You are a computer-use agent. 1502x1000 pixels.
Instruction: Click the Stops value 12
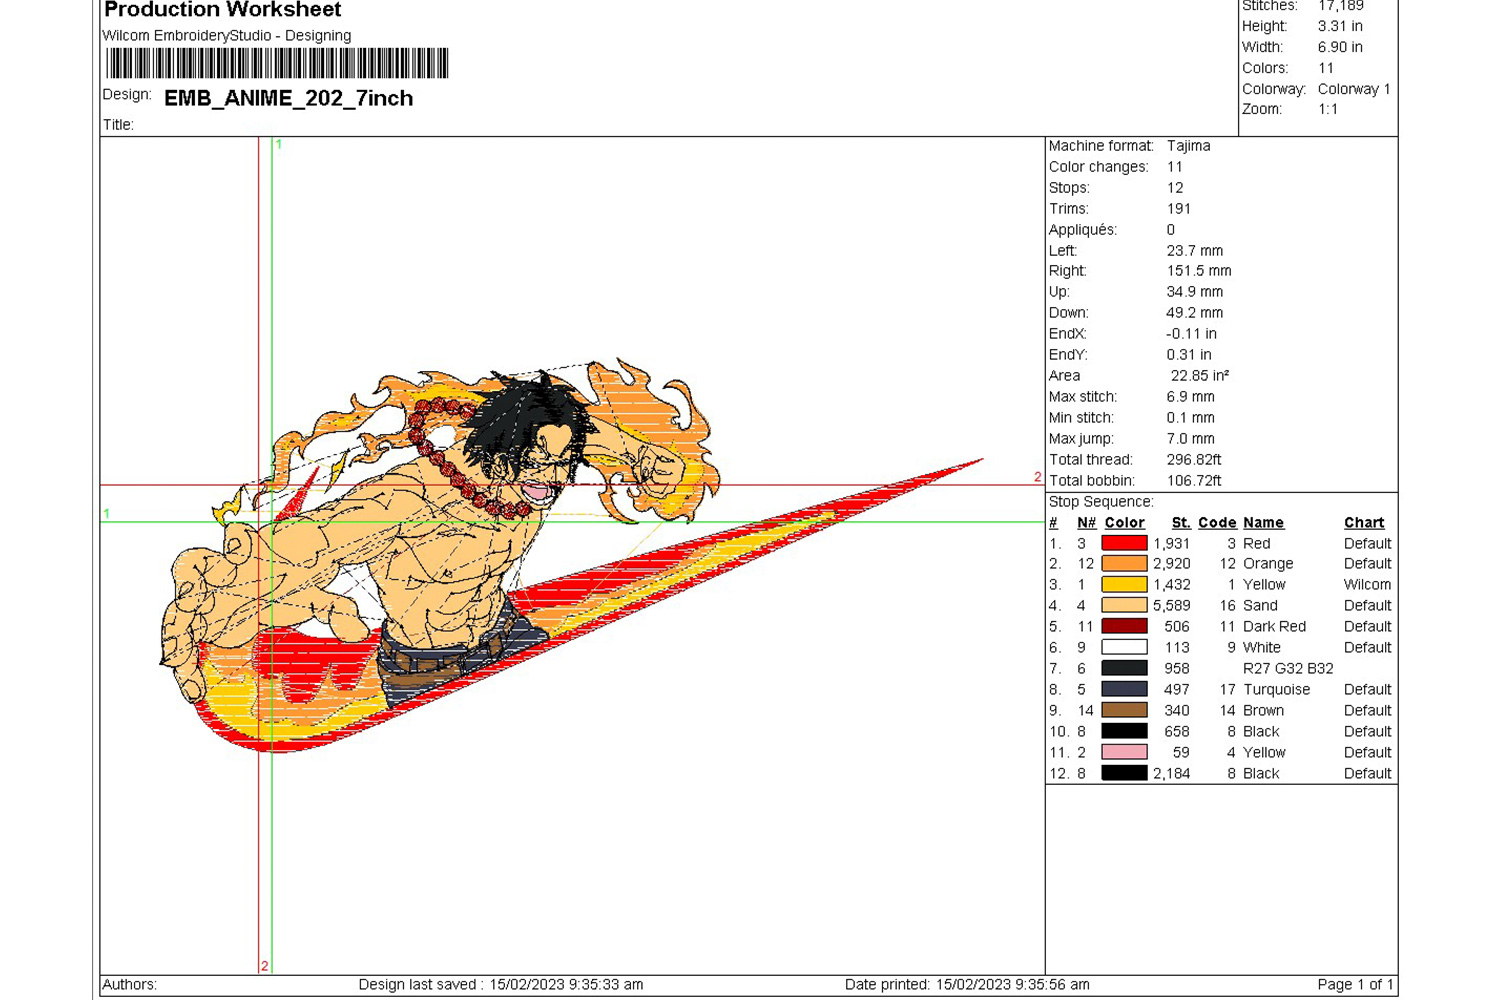click(x=1175, y=188)
